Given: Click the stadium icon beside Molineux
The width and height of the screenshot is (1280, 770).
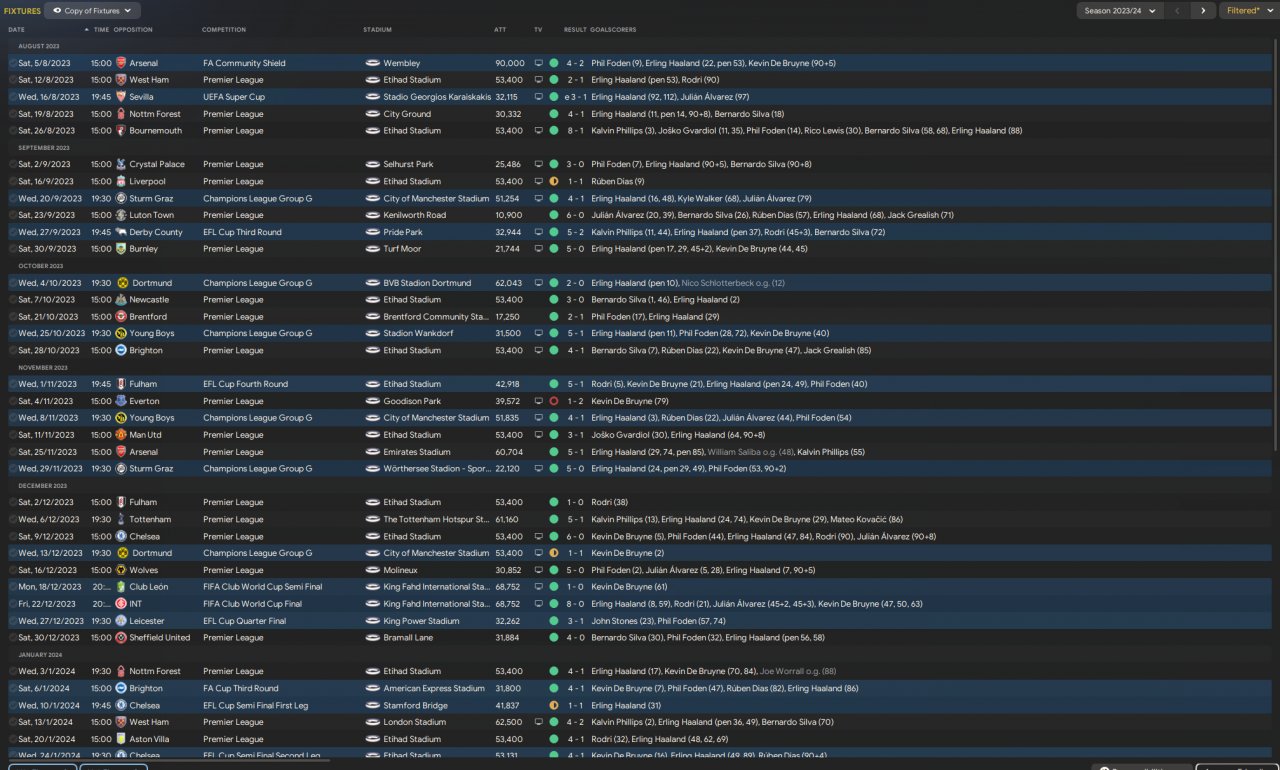Looking at the screenshot, I should (373, 571).
